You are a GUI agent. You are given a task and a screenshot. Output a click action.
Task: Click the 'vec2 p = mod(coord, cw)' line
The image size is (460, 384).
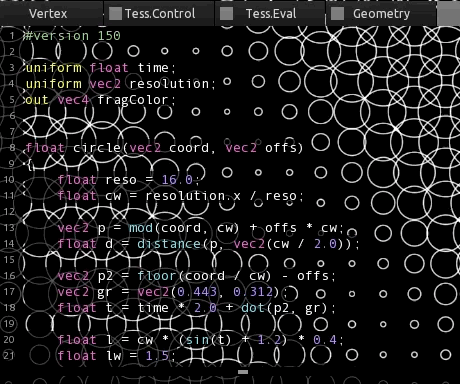[201, 228]
